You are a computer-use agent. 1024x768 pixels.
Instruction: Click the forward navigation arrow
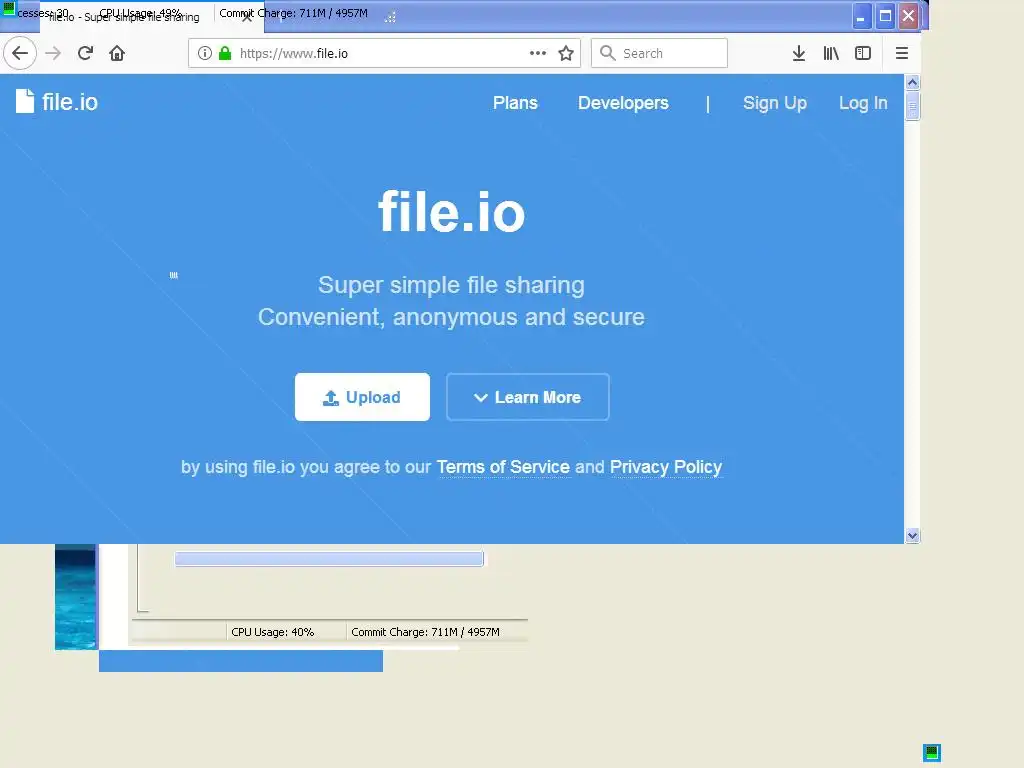tap(53, 54)
